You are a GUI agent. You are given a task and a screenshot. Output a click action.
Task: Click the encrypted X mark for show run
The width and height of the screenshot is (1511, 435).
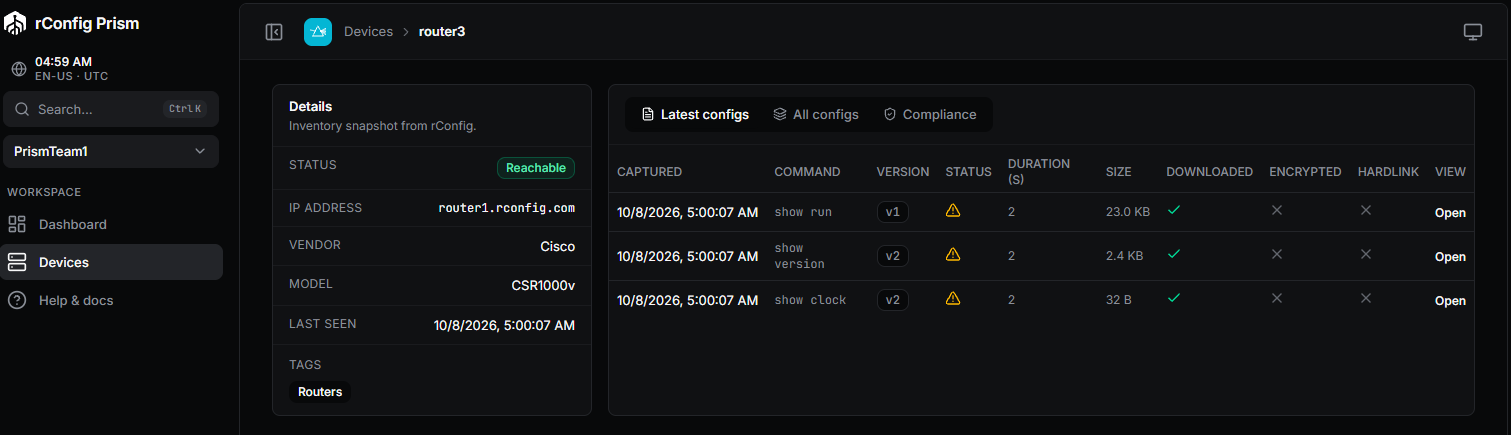click(1277, 211)
